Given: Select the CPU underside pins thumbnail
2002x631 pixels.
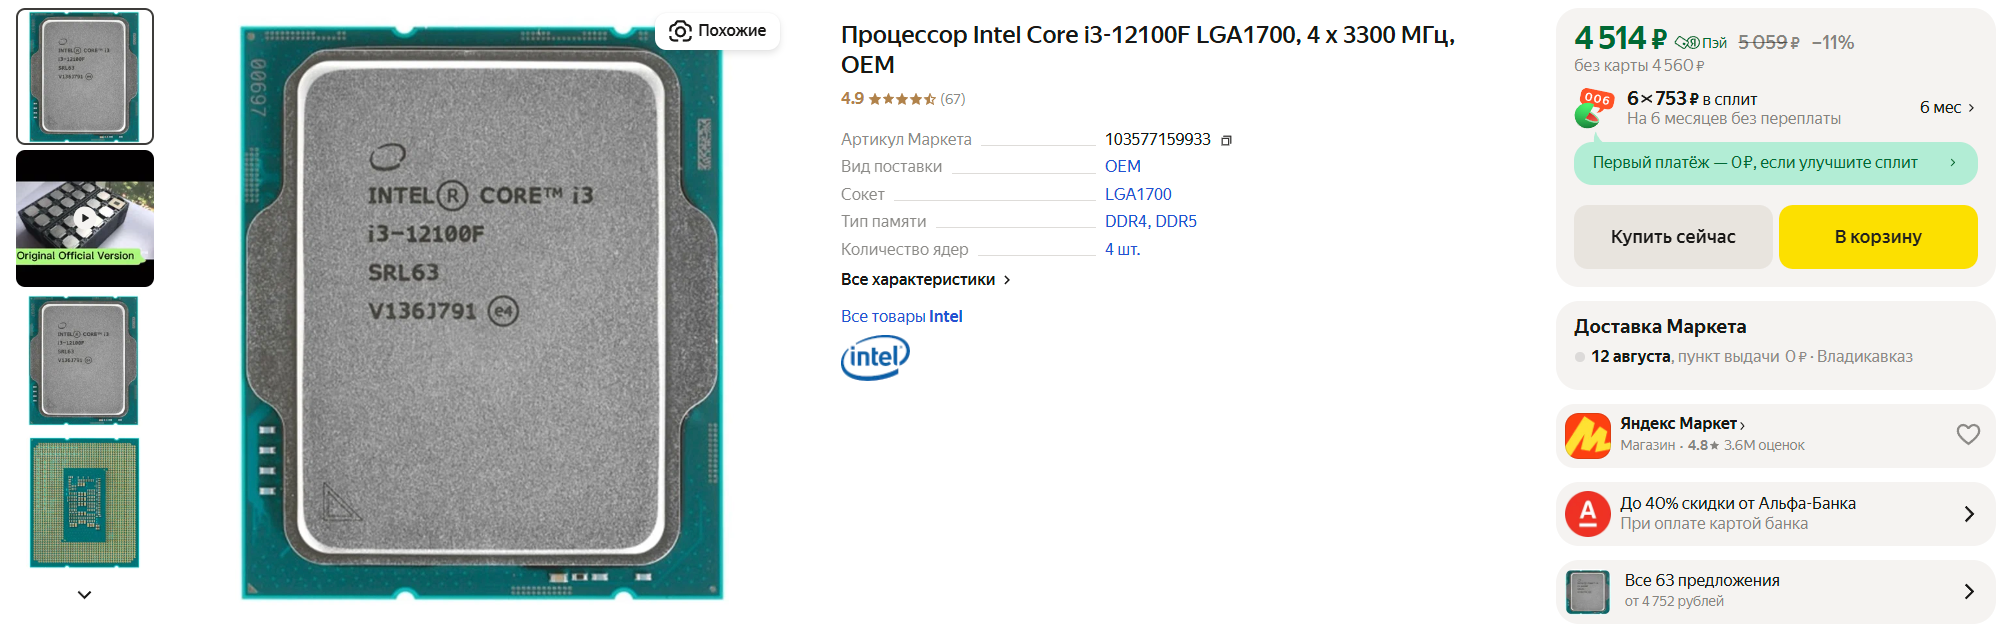Looking at the screenshot, I should [x=85, y=502].
